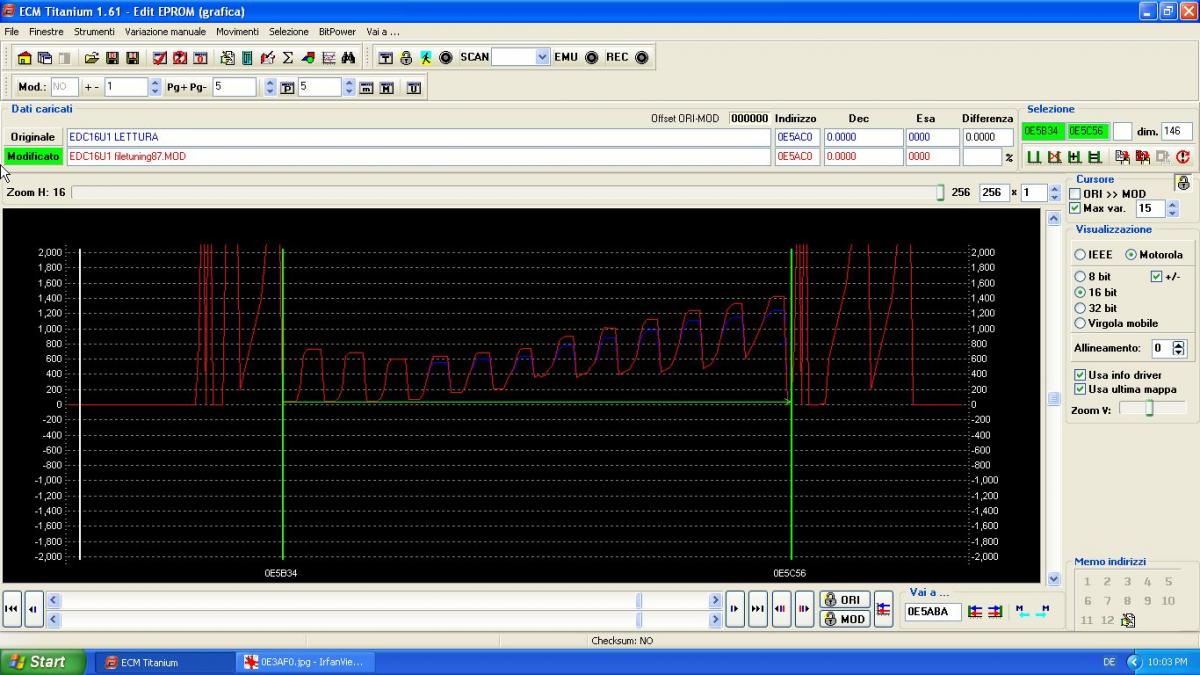Click the red checkmark toolbar icon
This screenshot has height=675, width=1200.
click(160, 58)
